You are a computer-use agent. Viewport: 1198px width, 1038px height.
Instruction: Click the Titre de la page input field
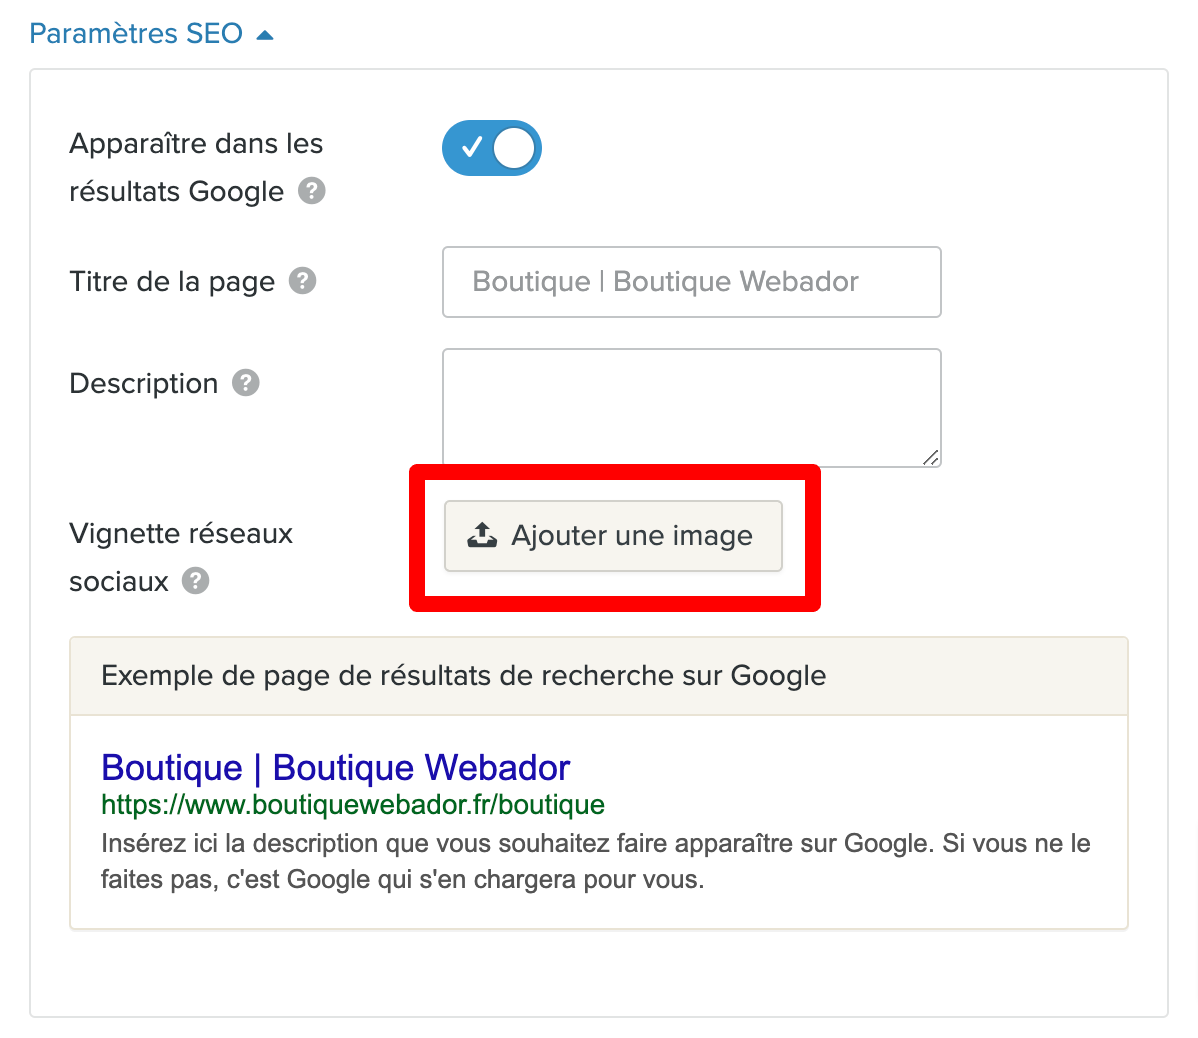691,282
